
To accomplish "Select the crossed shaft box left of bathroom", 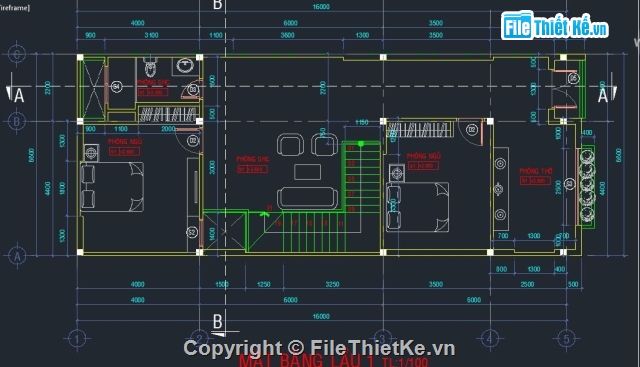I will (93, 88).
